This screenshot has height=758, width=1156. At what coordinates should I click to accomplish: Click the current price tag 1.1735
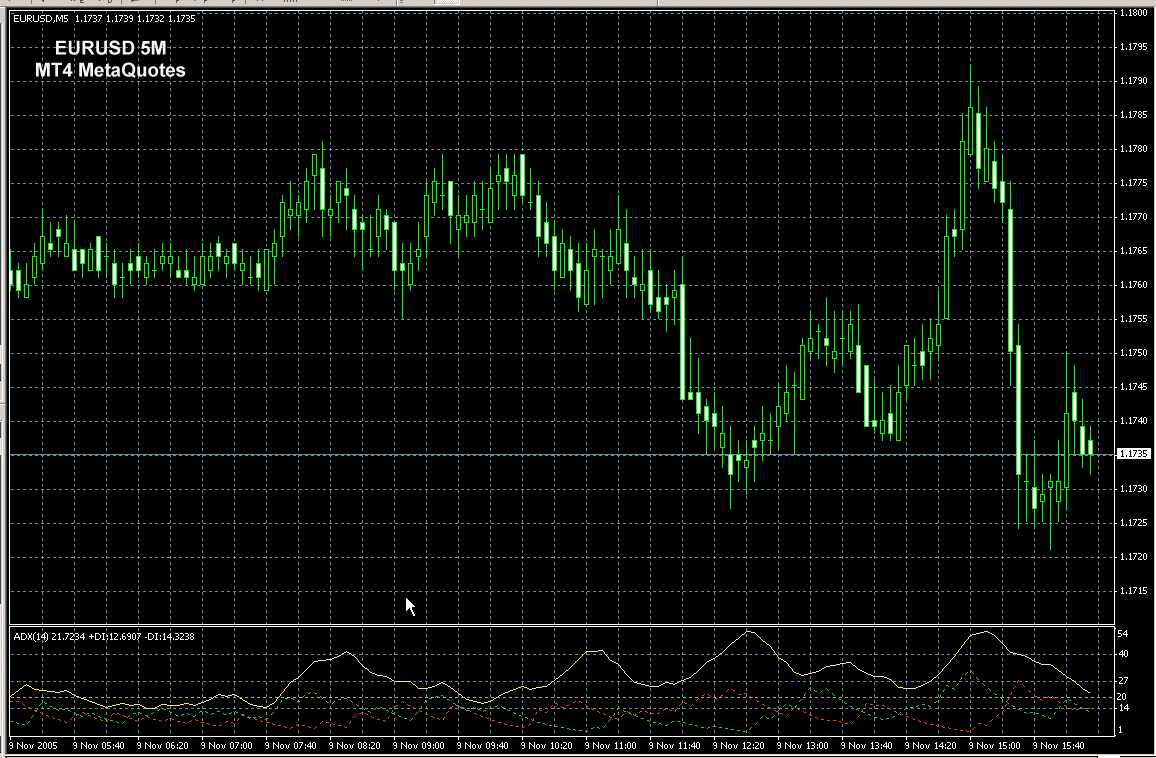1134,454
